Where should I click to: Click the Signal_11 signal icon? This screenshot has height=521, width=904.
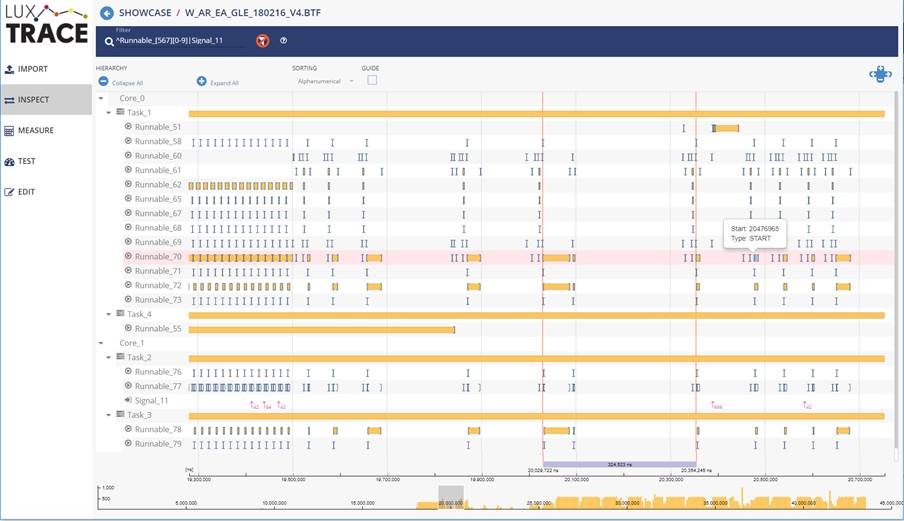128,400
